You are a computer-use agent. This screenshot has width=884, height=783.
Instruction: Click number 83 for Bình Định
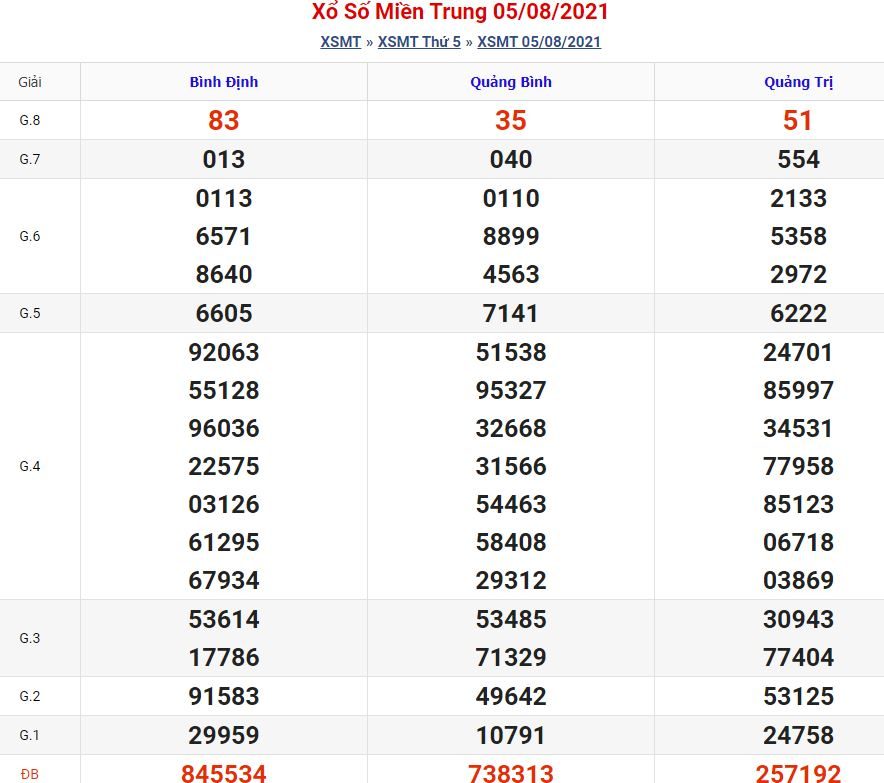coord(223,120)
